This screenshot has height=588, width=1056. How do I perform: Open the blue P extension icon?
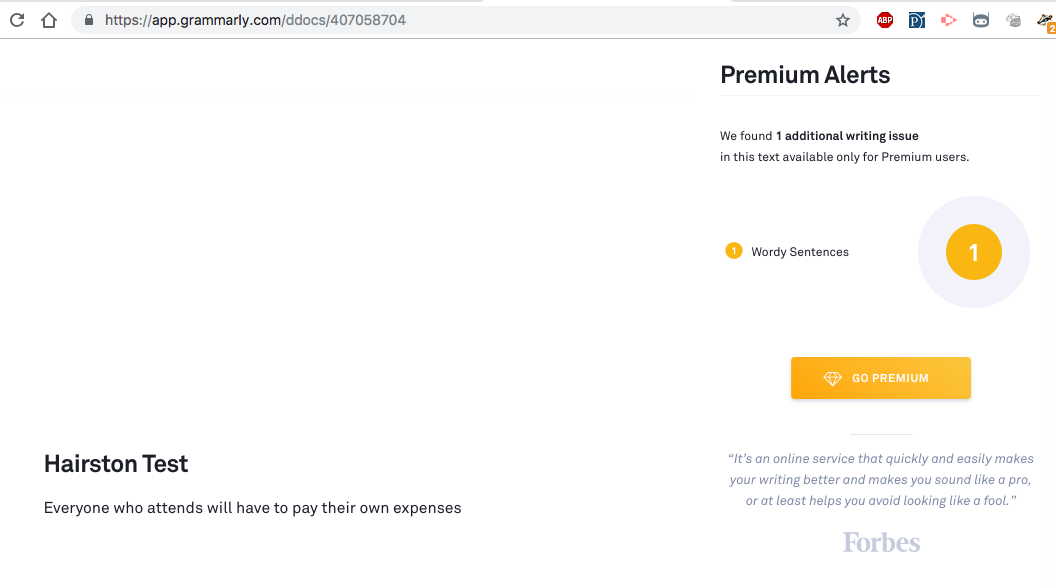916,20
